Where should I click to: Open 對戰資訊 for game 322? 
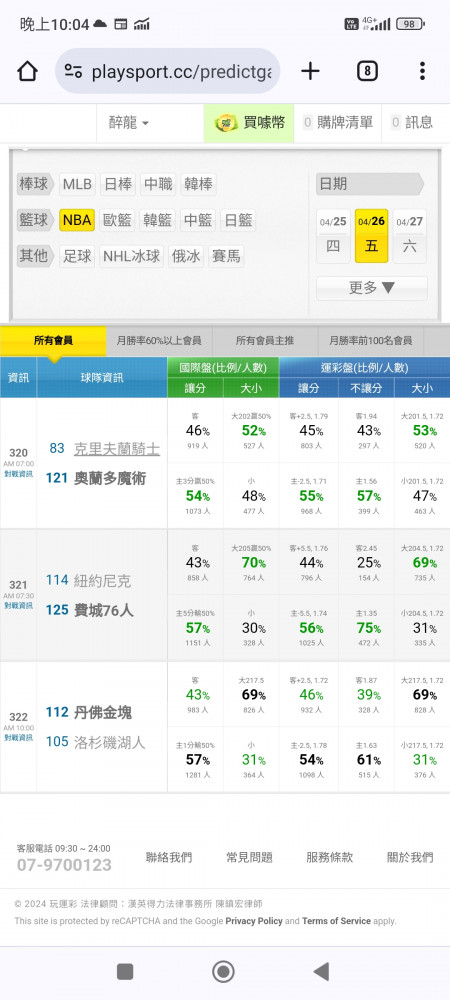point(18,738)
